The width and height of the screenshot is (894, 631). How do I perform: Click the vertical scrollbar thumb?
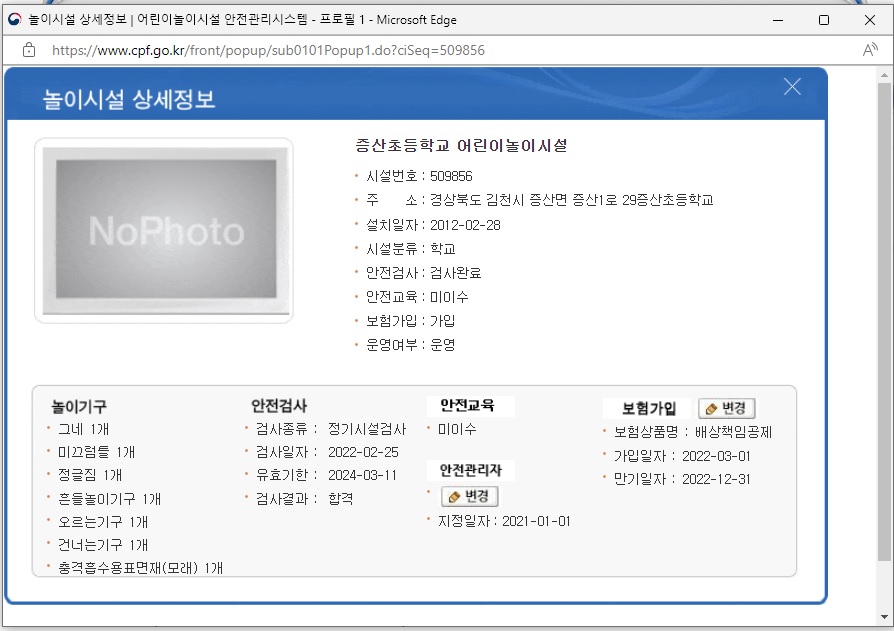click(884, 320)
